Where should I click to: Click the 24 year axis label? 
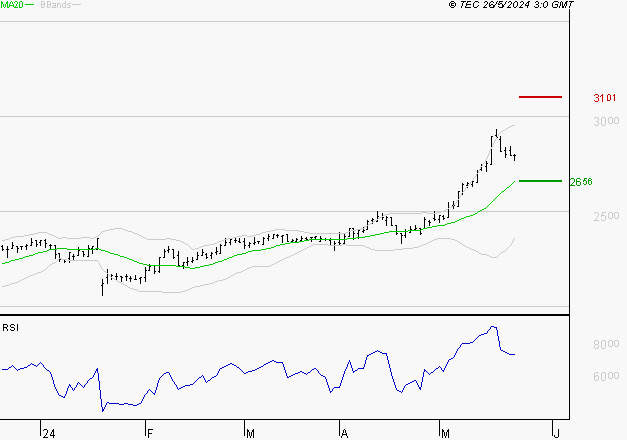49,434
